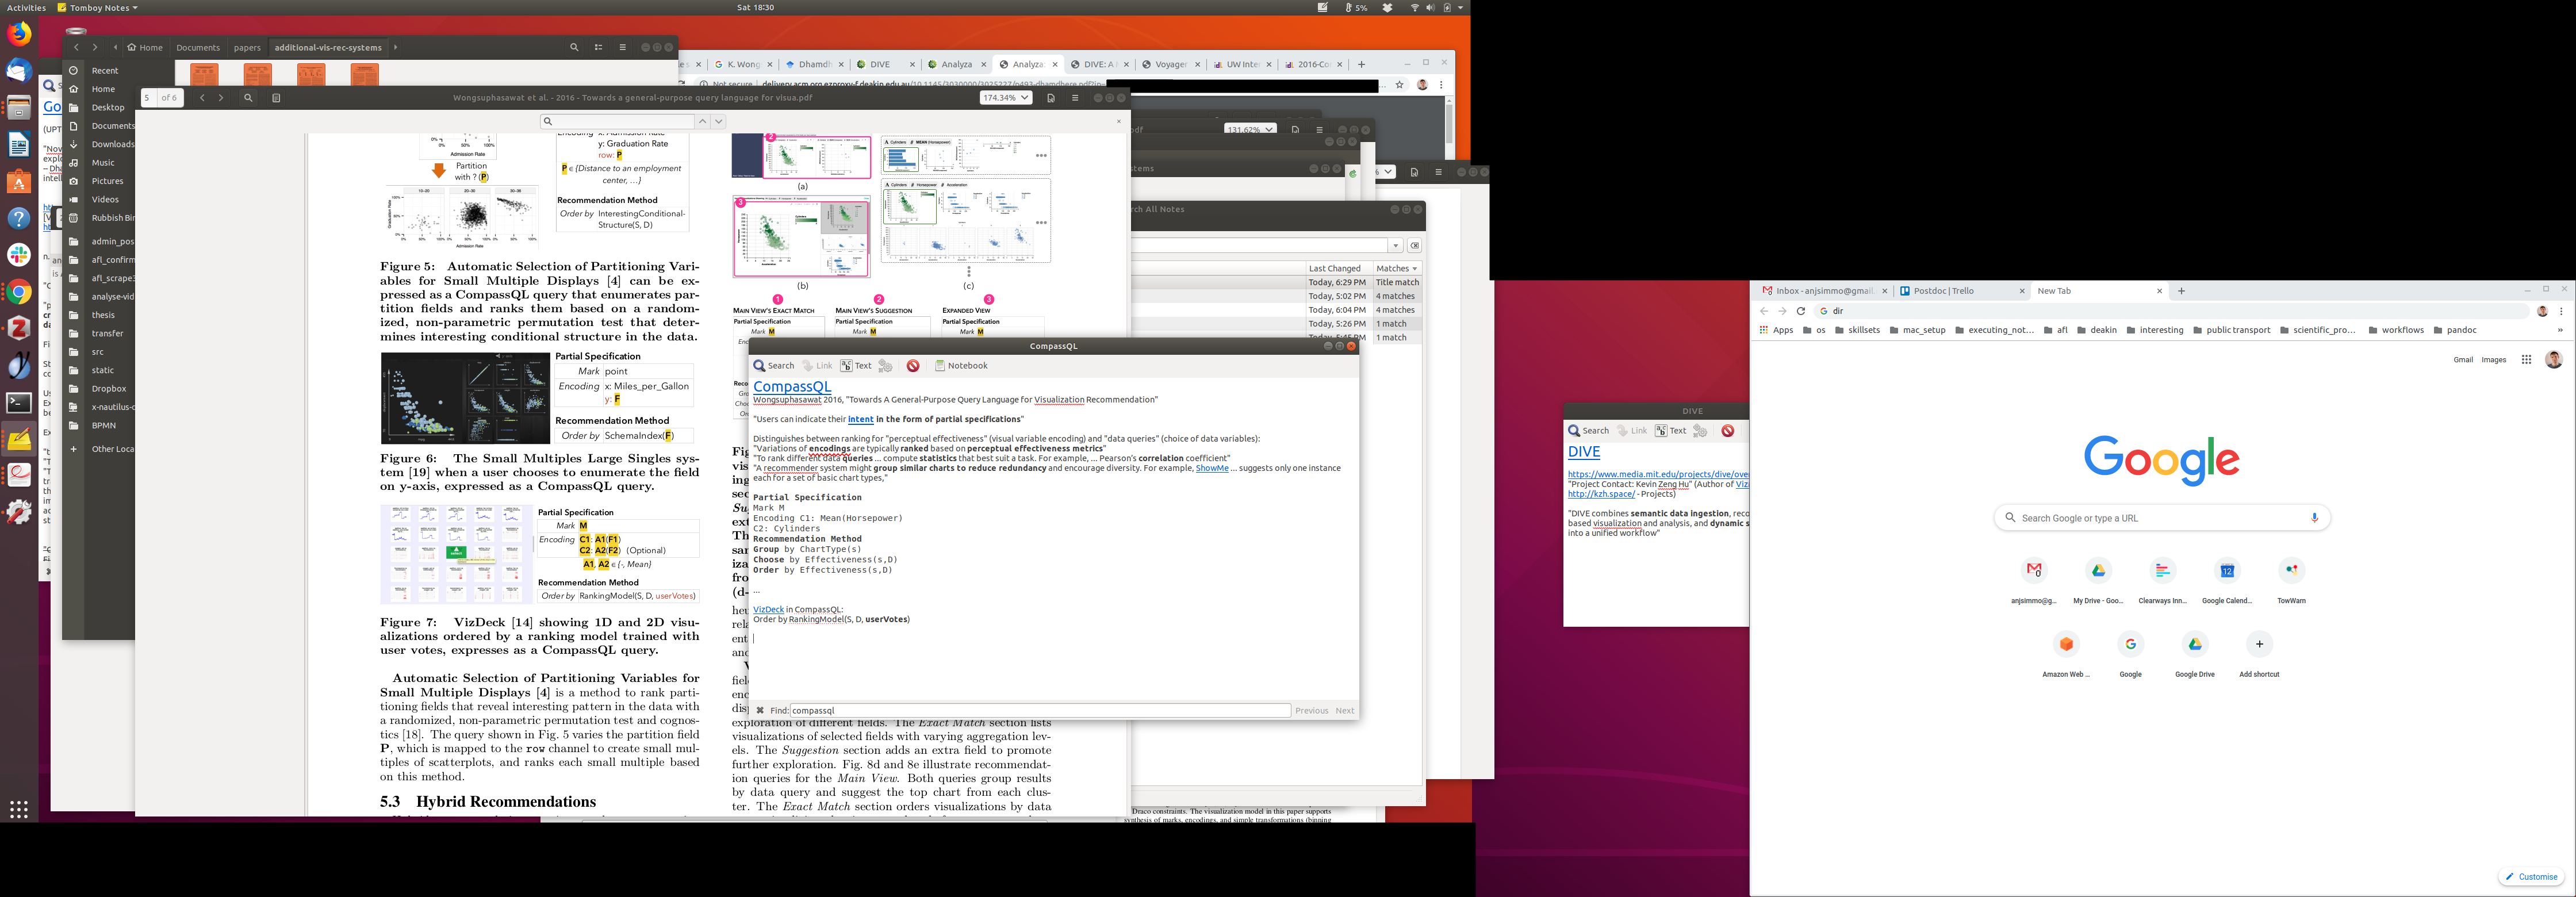
Task: Click the red delete note icon in CompassQL
Action: pyautogui.click(x=913, y=366)
